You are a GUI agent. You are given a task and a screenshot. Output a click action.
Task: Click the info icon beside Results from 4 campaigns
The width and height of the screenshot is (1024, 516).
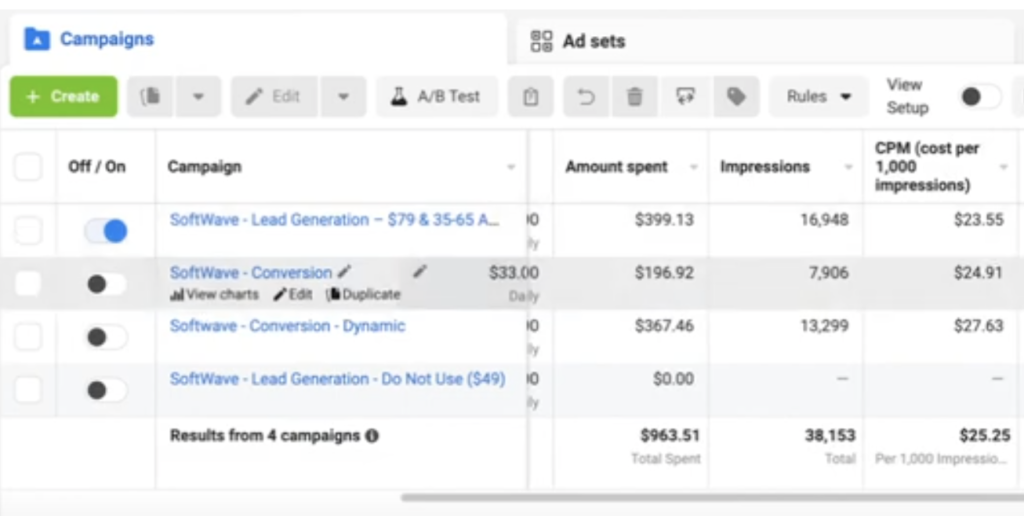[372, 436]
